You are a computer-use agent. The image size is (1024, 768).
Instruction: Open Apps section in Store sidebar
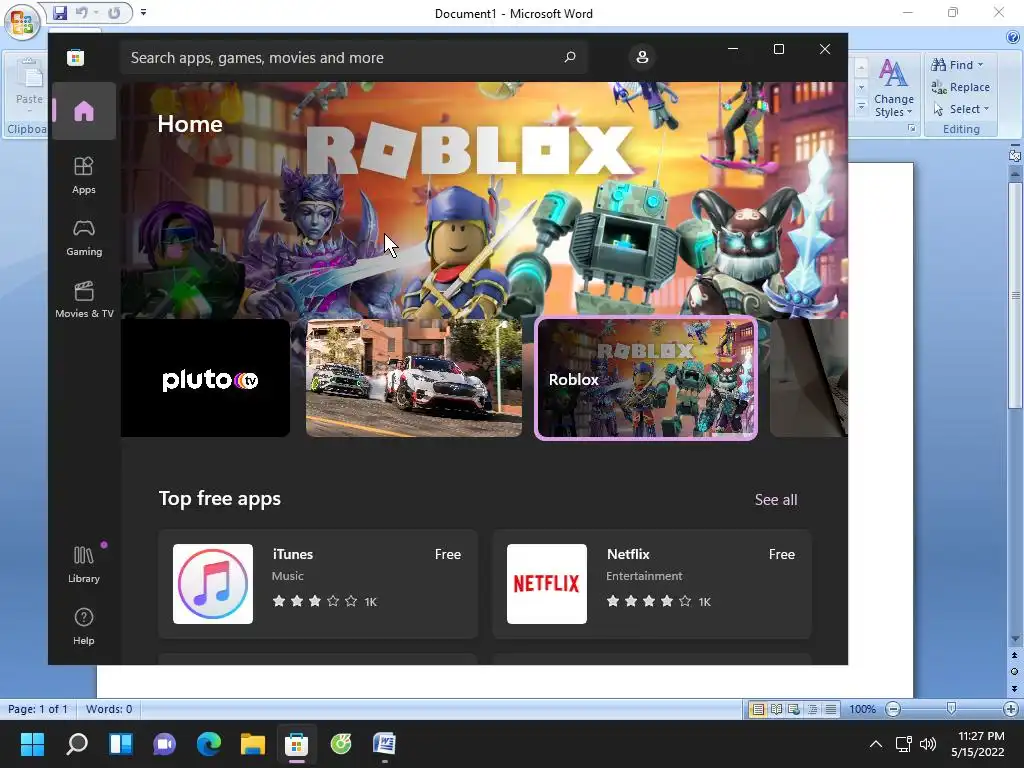click(x=84, y=176)
